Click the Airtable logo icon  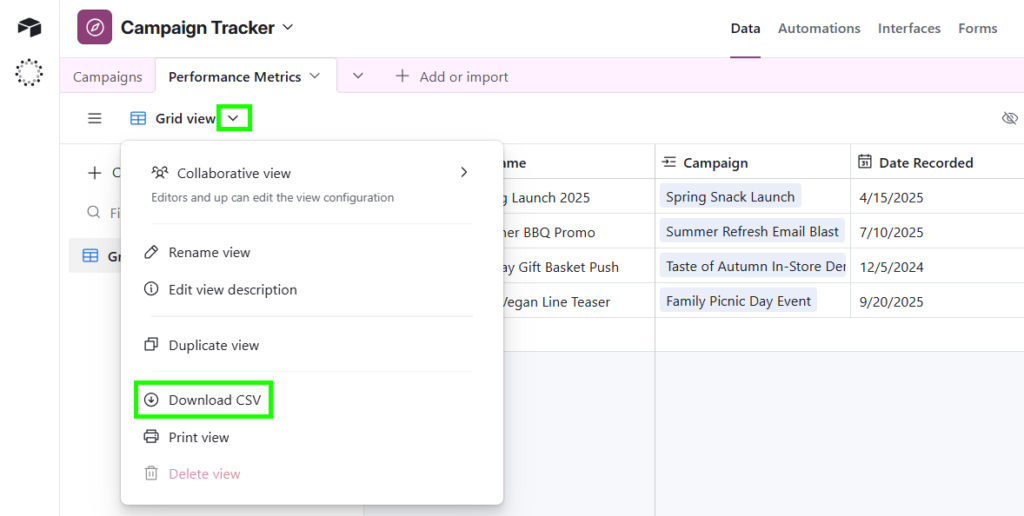coord(29,28)
